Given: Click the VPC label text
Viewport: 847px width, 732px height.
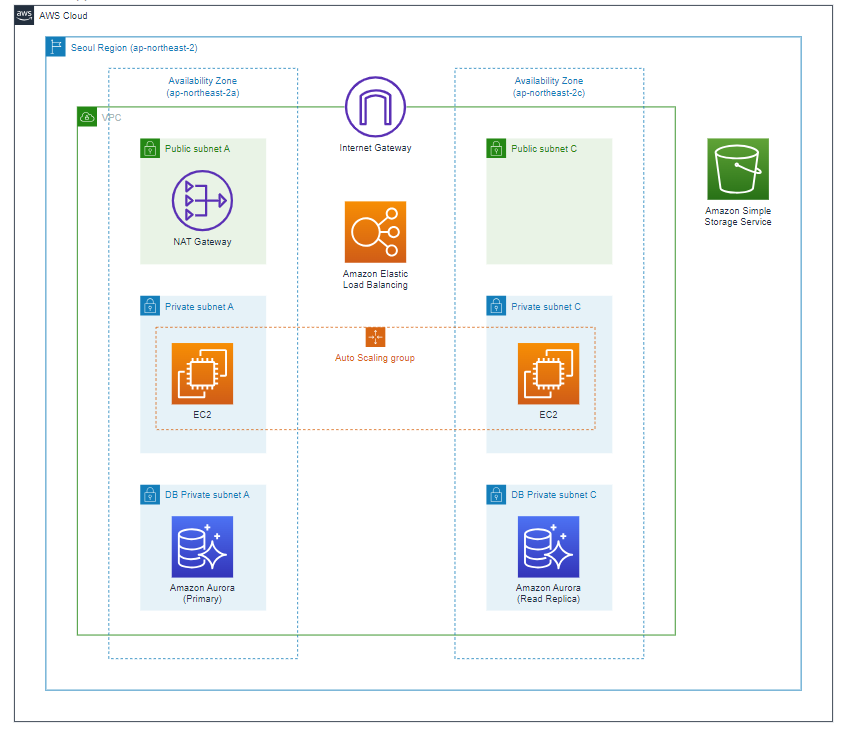Looking at the screenshot, I should [x=112, y=117].
